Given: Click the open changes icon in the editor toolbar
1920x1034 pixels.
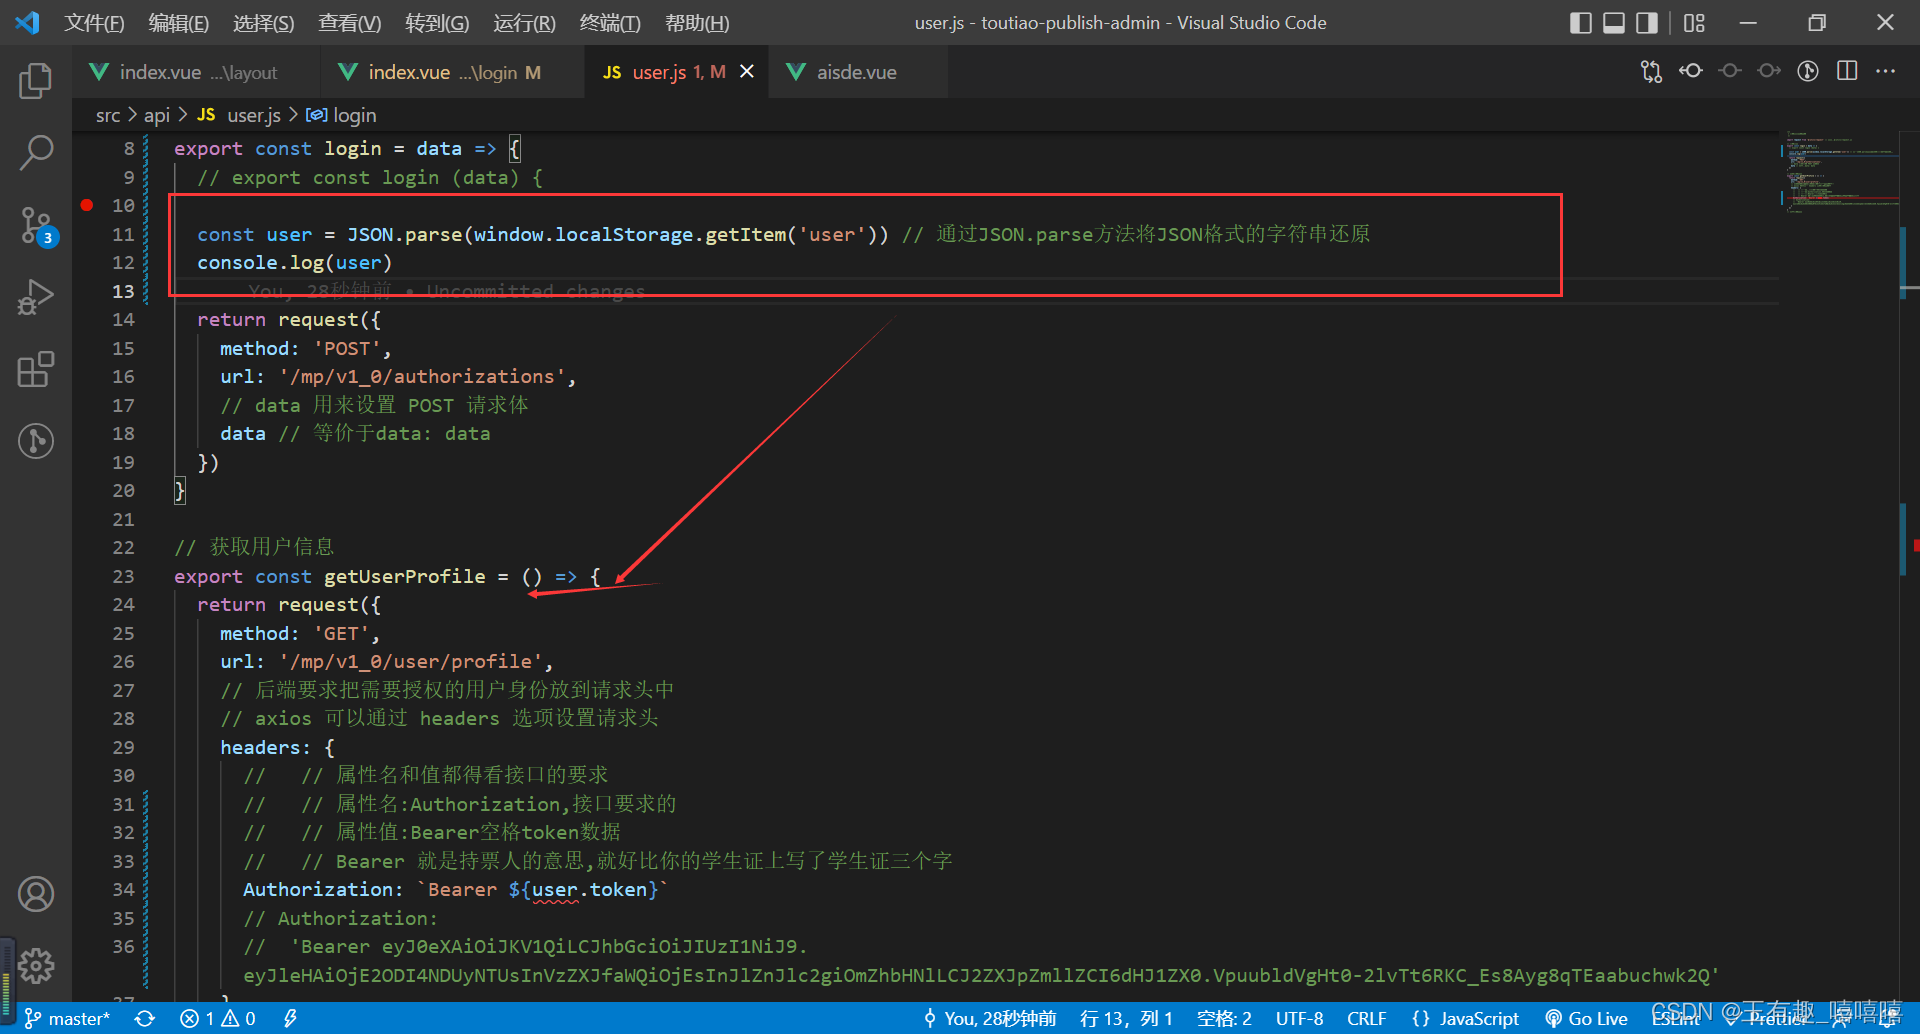Looking at the screenshot, I should click(1691, 71).
